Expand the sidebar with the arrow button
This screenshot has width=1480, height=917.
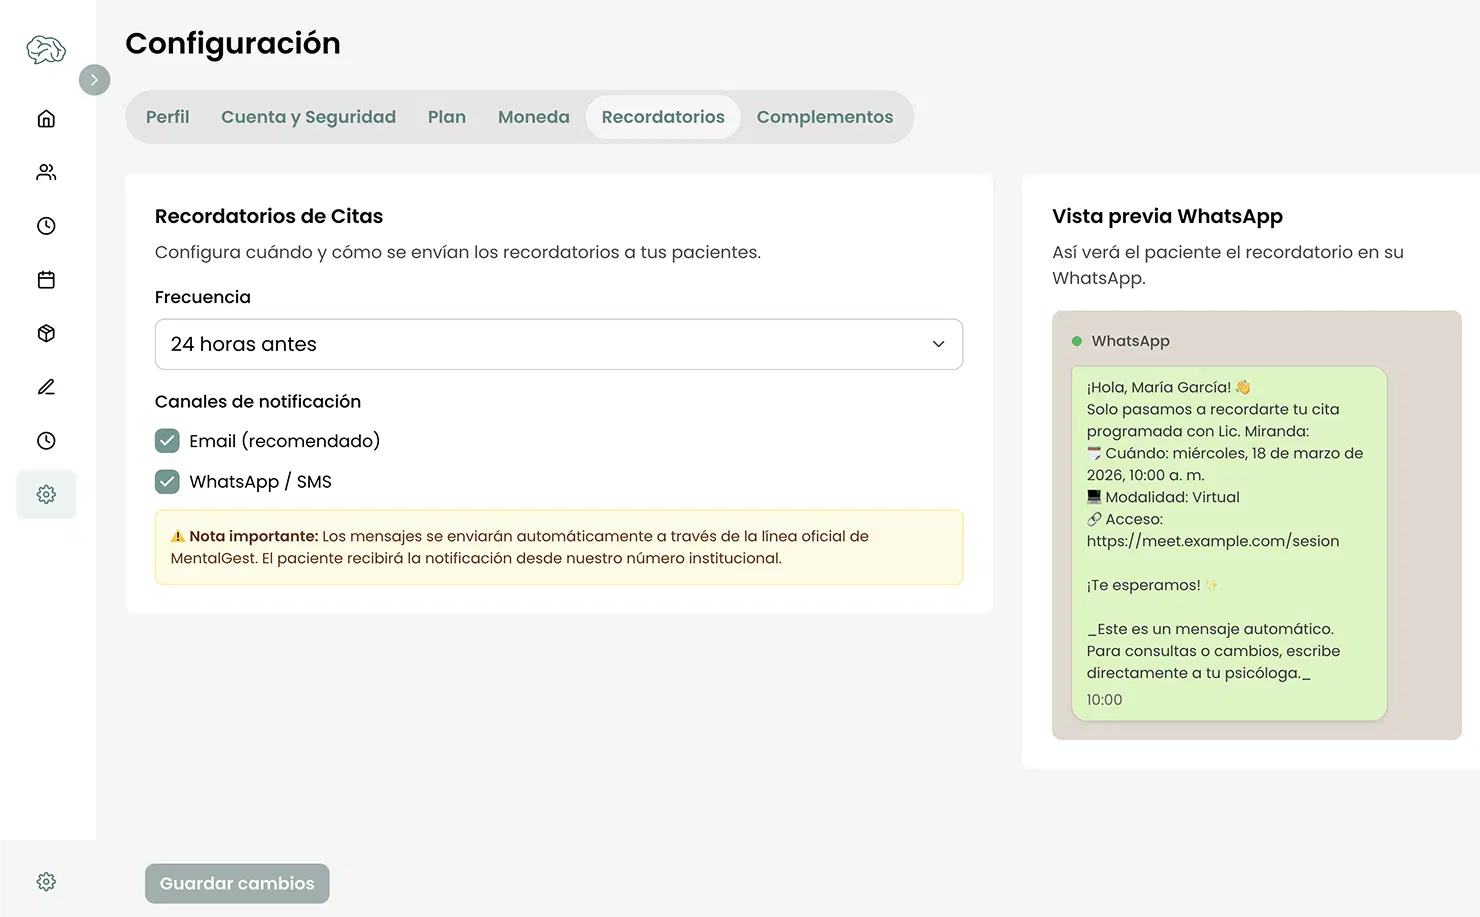click(x=94, y=80)
